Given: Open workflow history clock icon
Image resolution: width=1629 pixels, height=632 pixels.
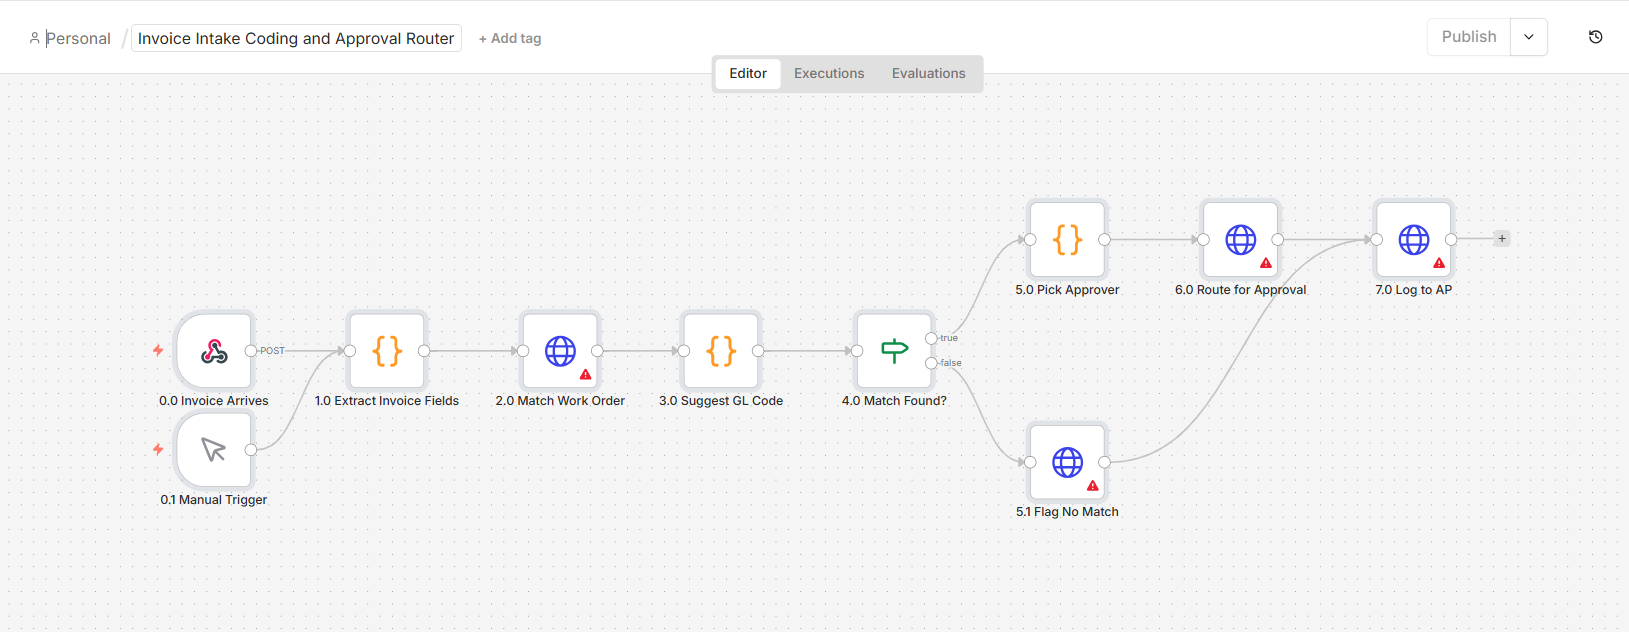Looking at the screenshot, I should pyautogui.click(x=1596, y=37).
